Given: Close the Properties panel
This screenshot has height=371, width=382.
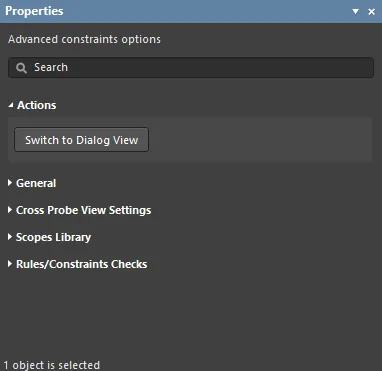Looking at the screenshot, I should (x=371, y=12).
